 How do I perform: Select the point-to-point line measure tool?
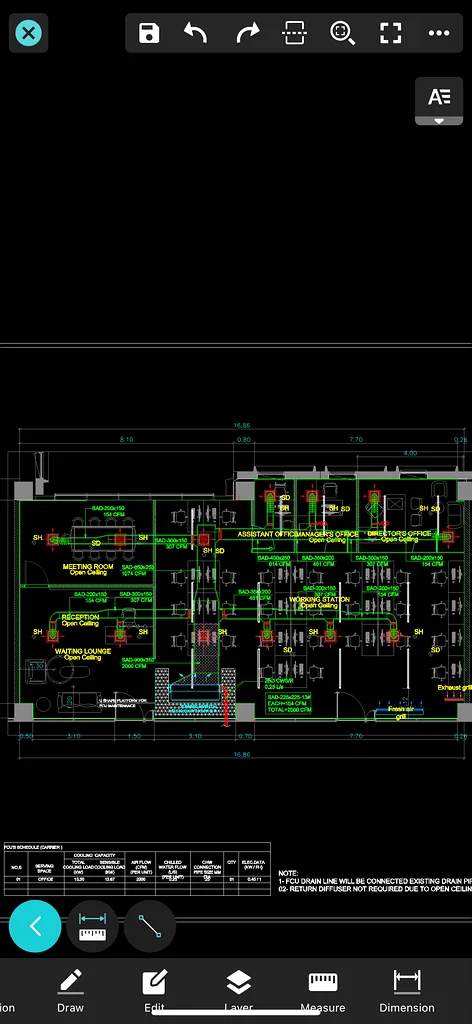[149, 925]
